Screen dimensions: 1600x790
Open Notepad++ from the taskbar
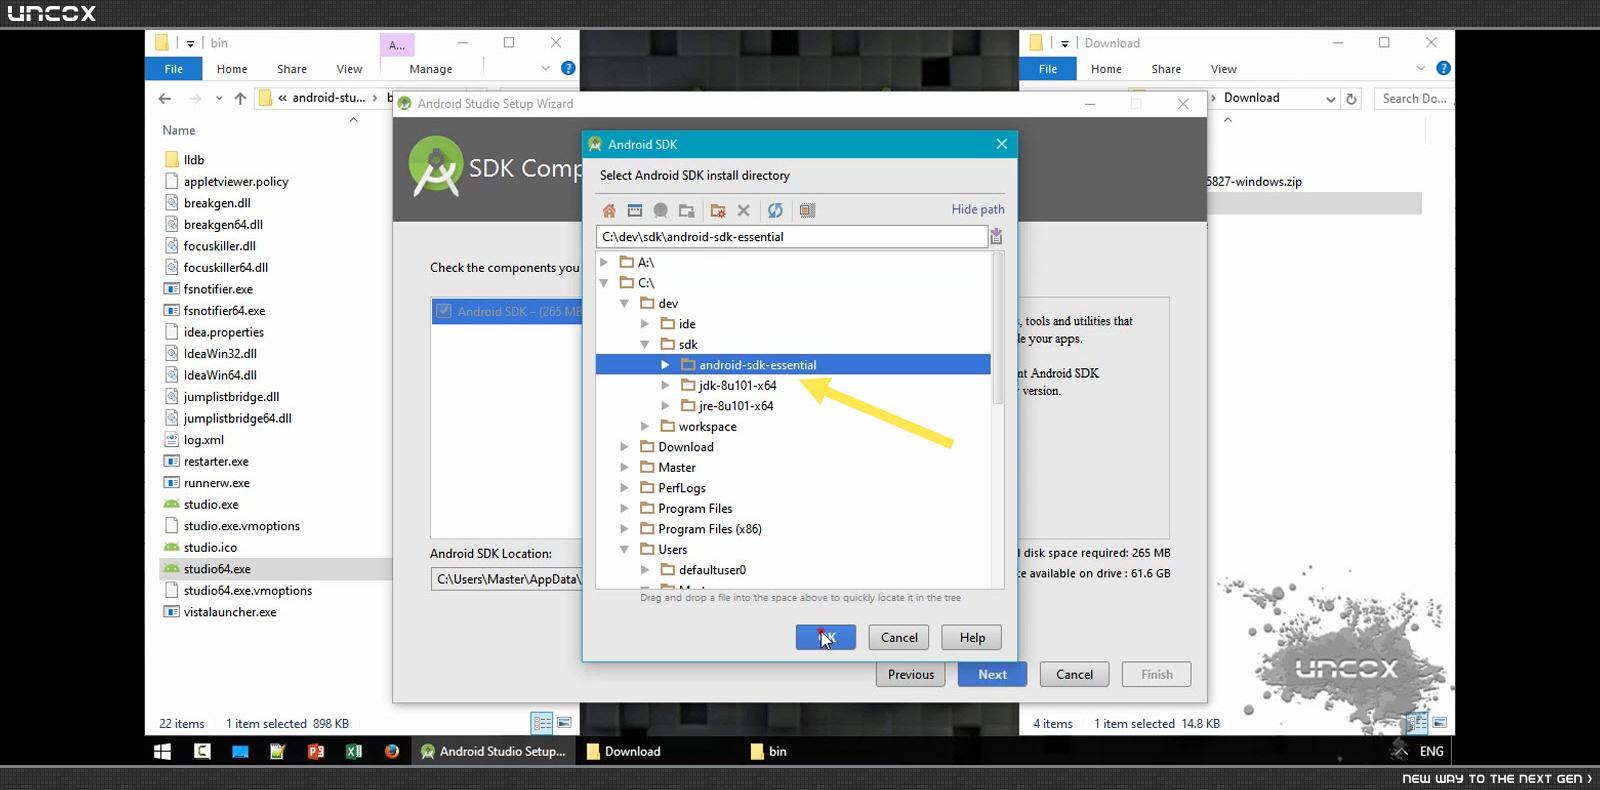click(278, 751)
